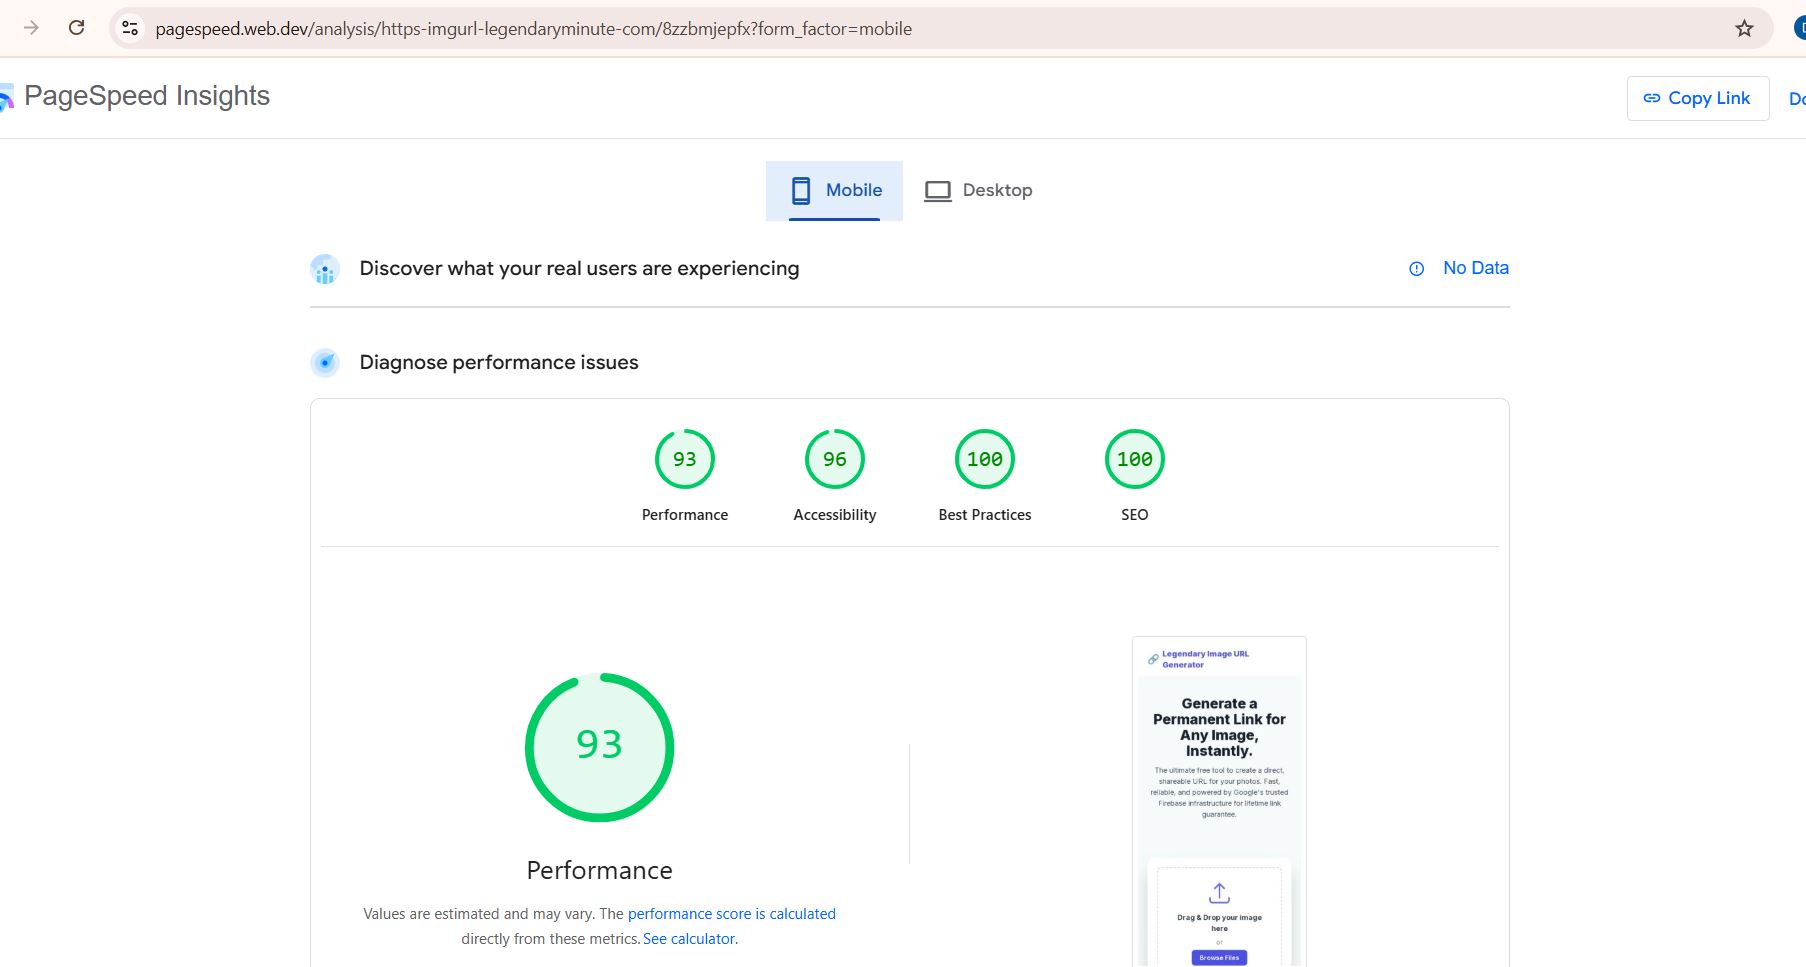Open site information icon in address bar
Screen dimensions: 1806x967
(130, 28)
